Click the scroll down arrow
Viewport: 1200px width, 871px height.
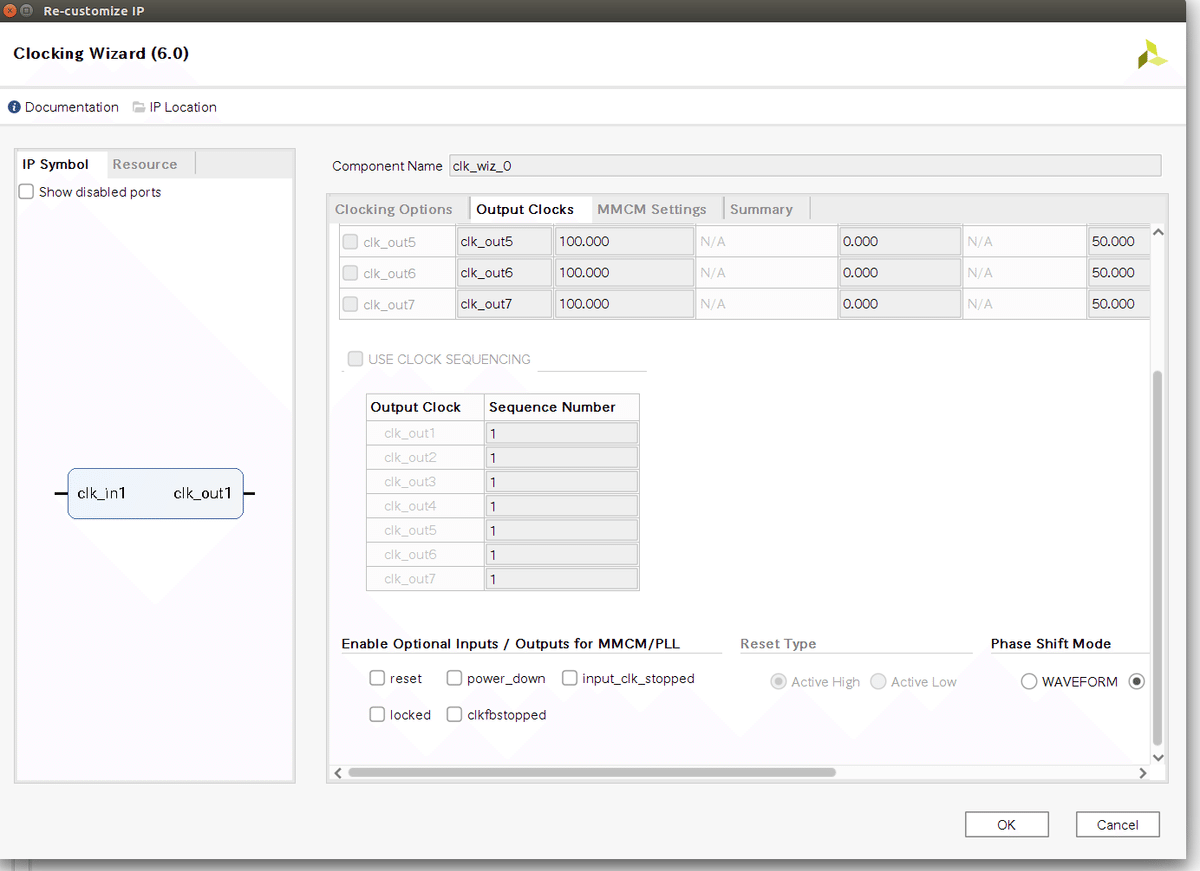(1158, 757)
